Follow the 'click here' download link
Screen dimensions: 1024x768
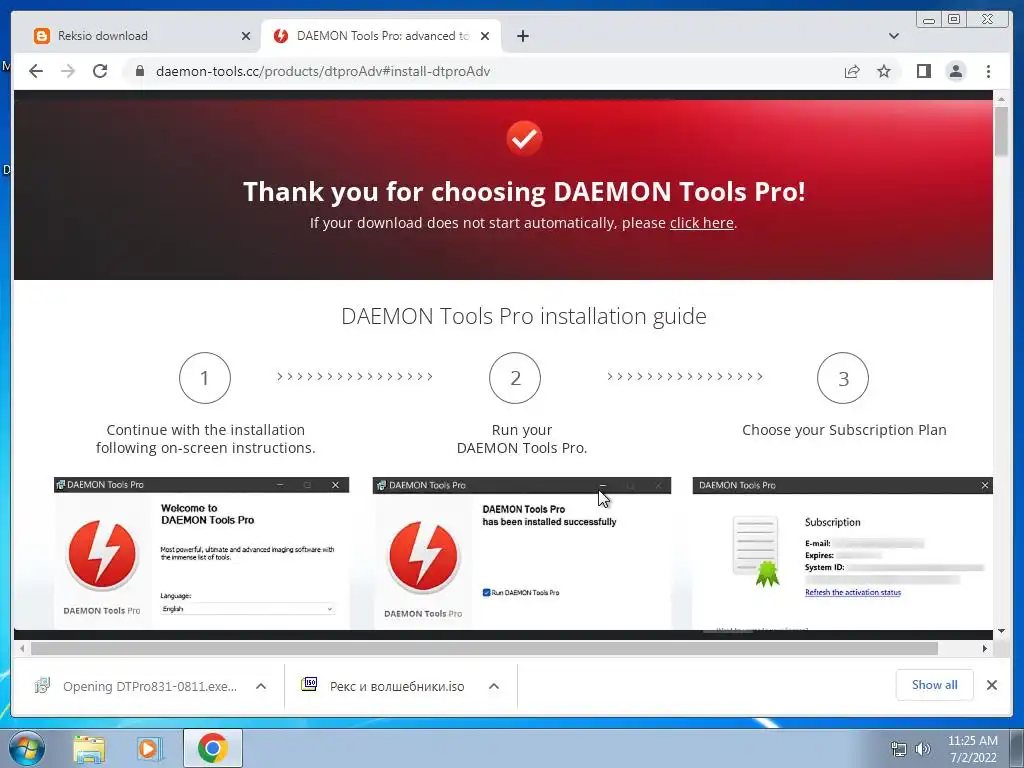pyautogui.click(x=701, y=223)
